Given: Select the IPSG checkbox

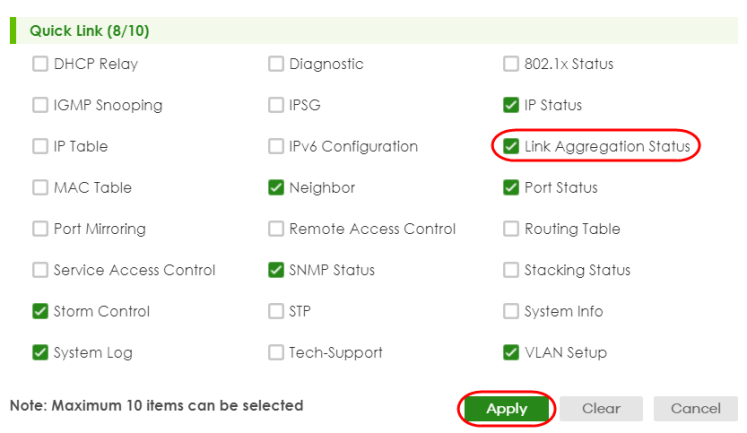Looking at the screenshot, I should [276, 105].
